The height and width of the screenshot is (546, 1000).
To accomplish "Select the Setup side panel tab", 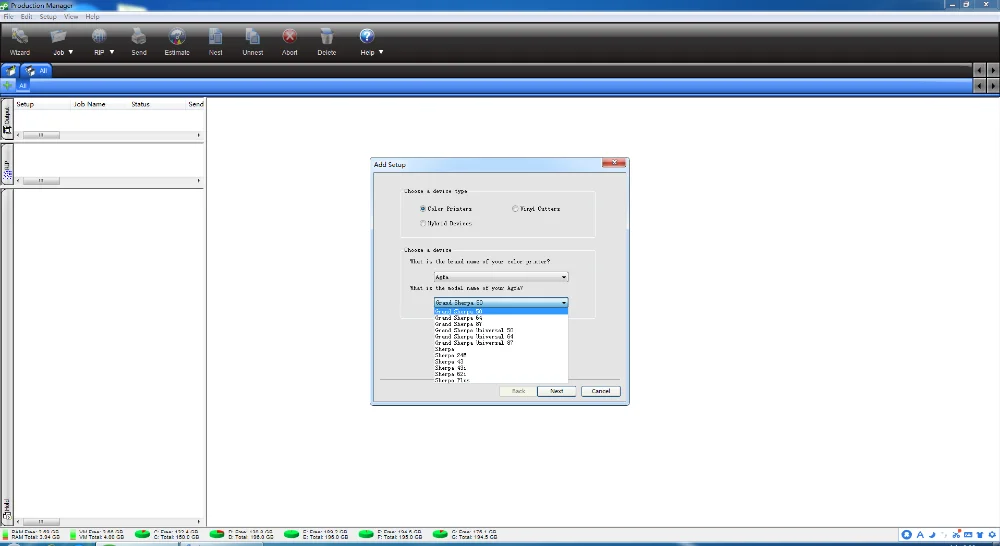I will click(x=7, y=165).
